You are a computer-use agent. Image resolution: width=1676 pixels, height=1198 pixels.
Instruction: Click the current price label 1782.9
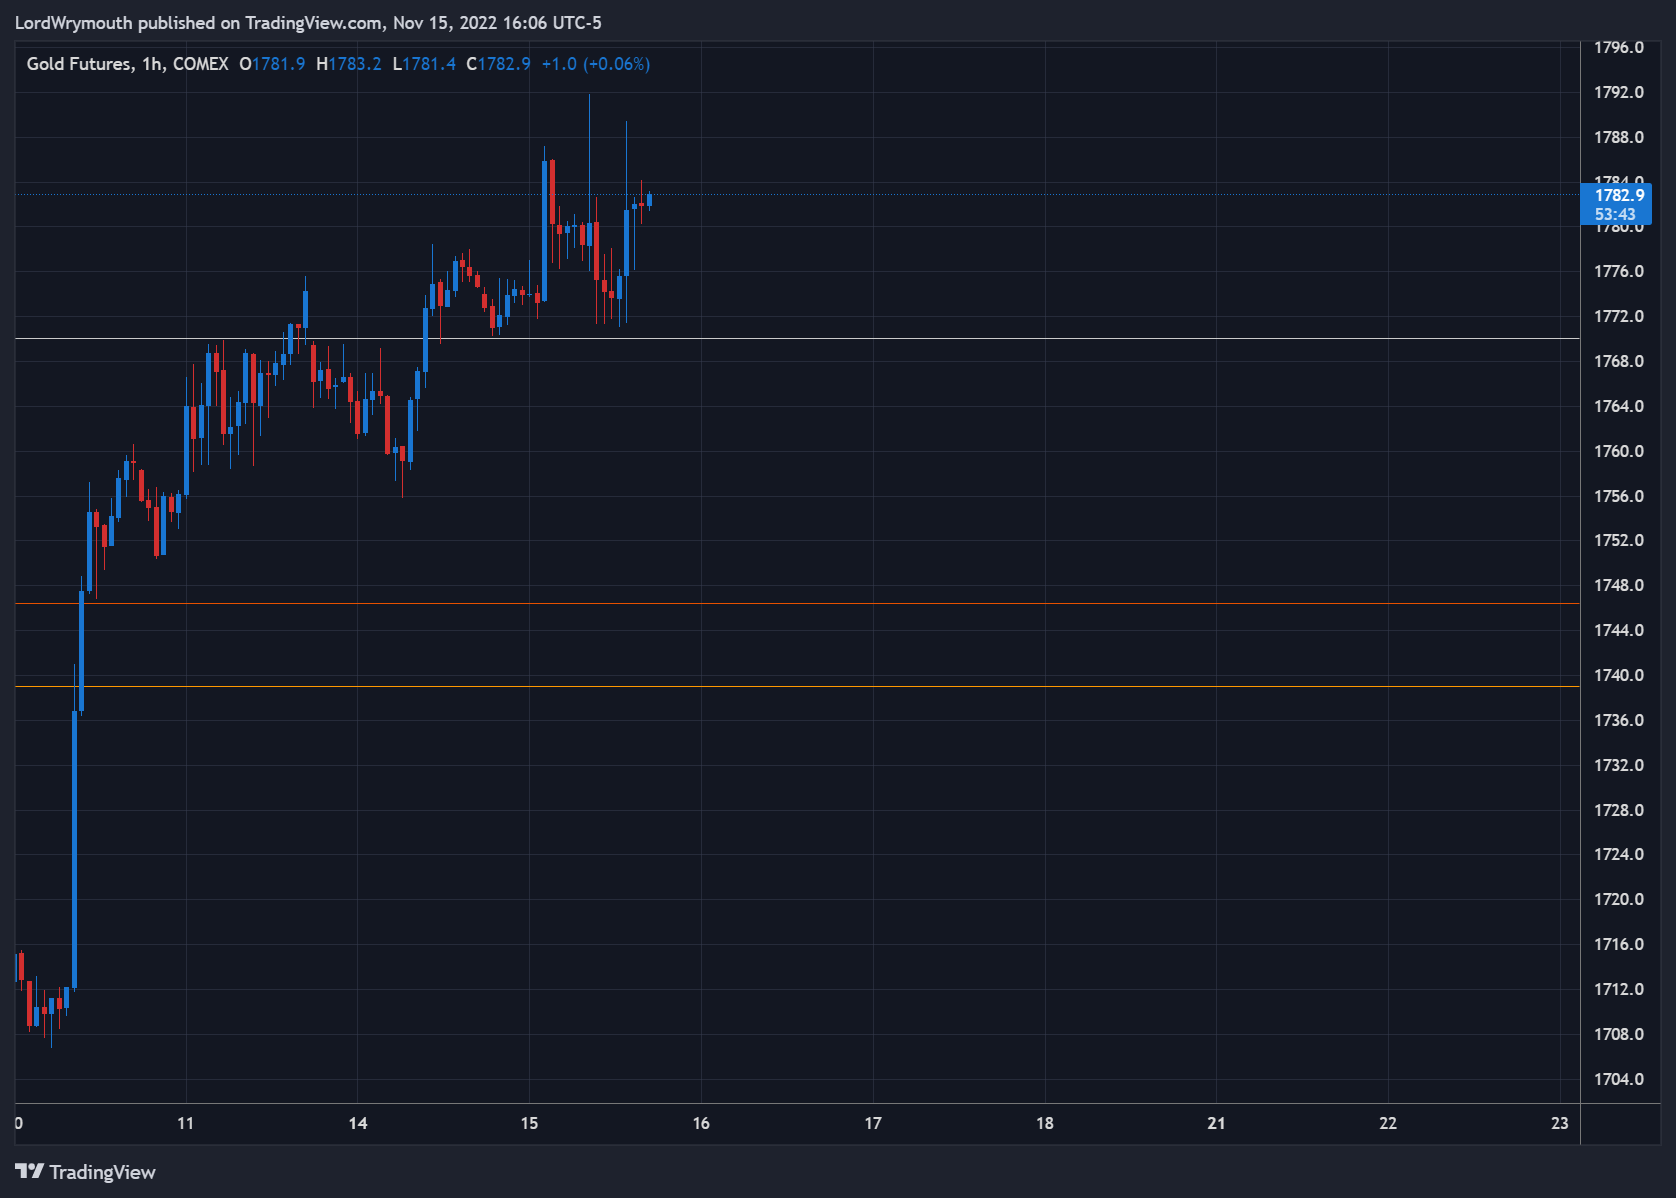pyautogui.click(x=1619, y=195)
